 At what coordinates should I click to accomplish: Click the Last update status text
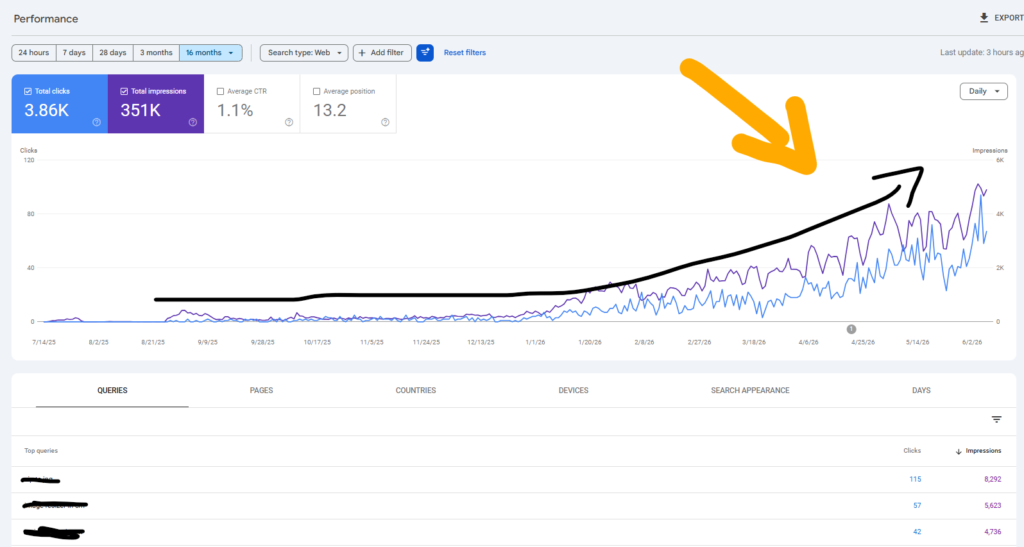(x=982, y=53)
